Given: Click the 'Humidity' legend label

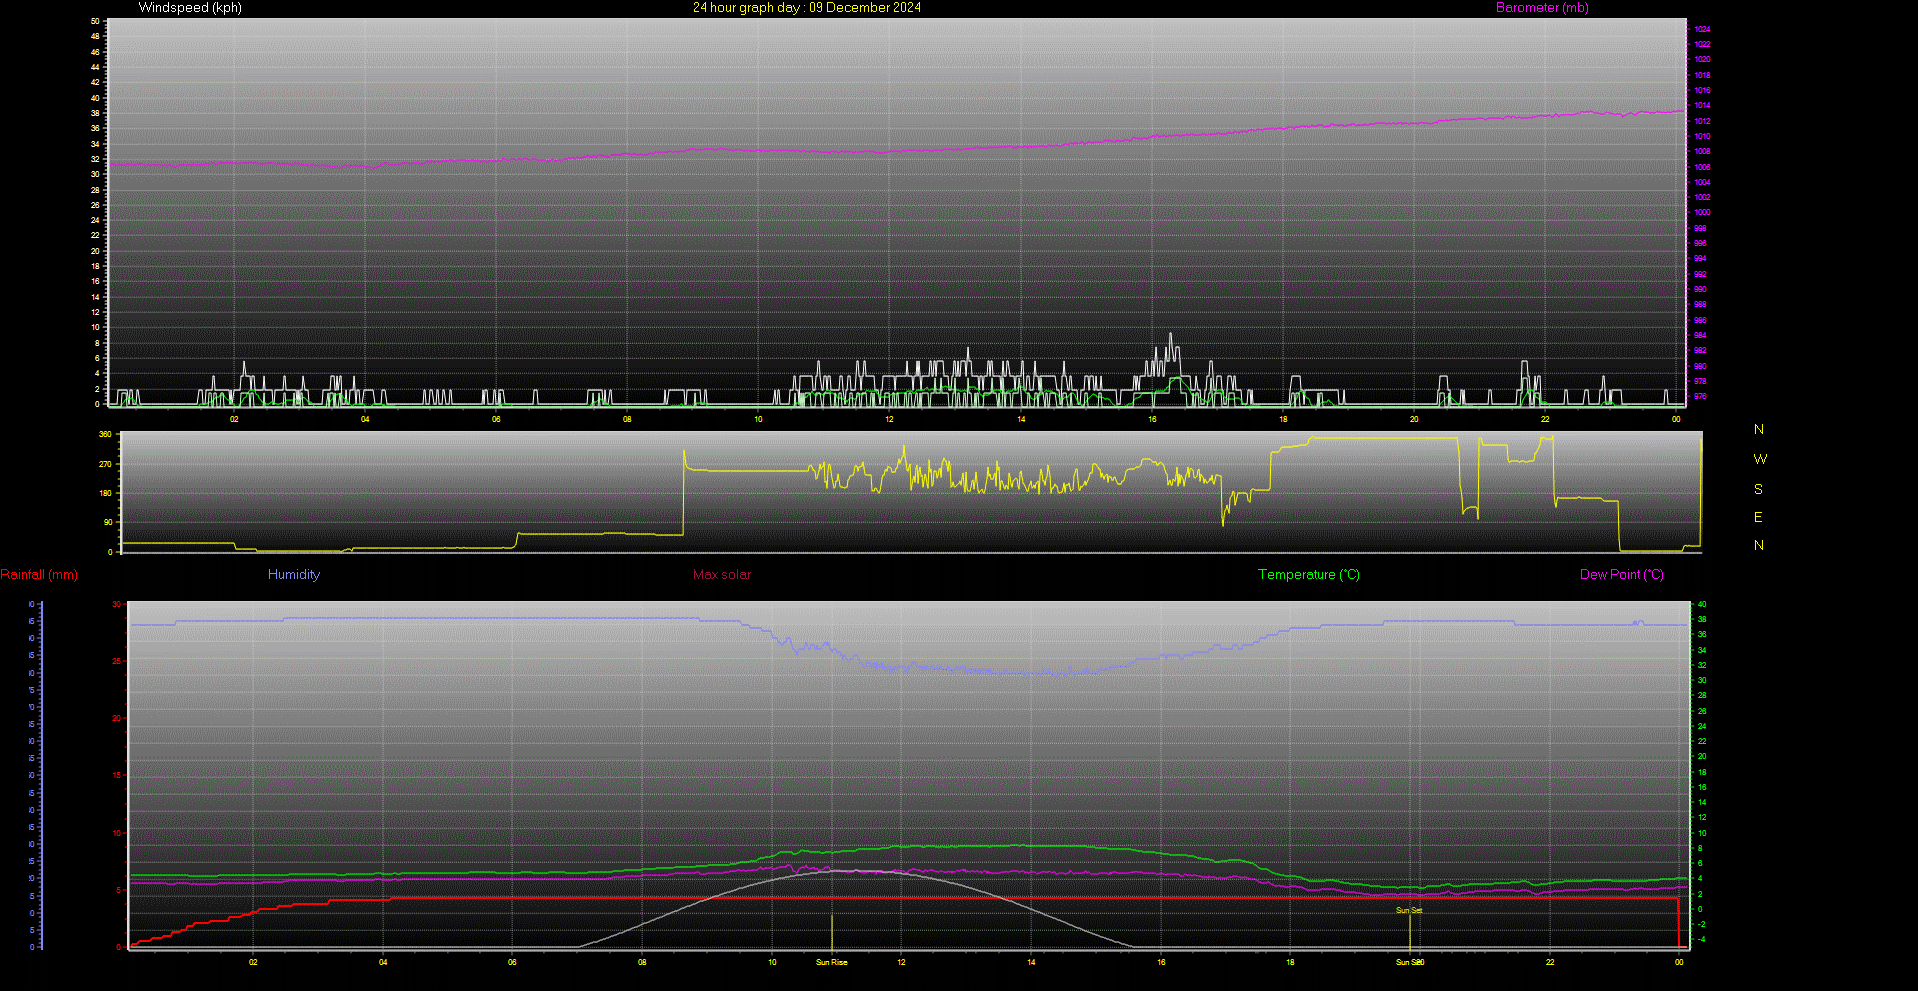Looking at the screenshot, I should coord(294,575).
